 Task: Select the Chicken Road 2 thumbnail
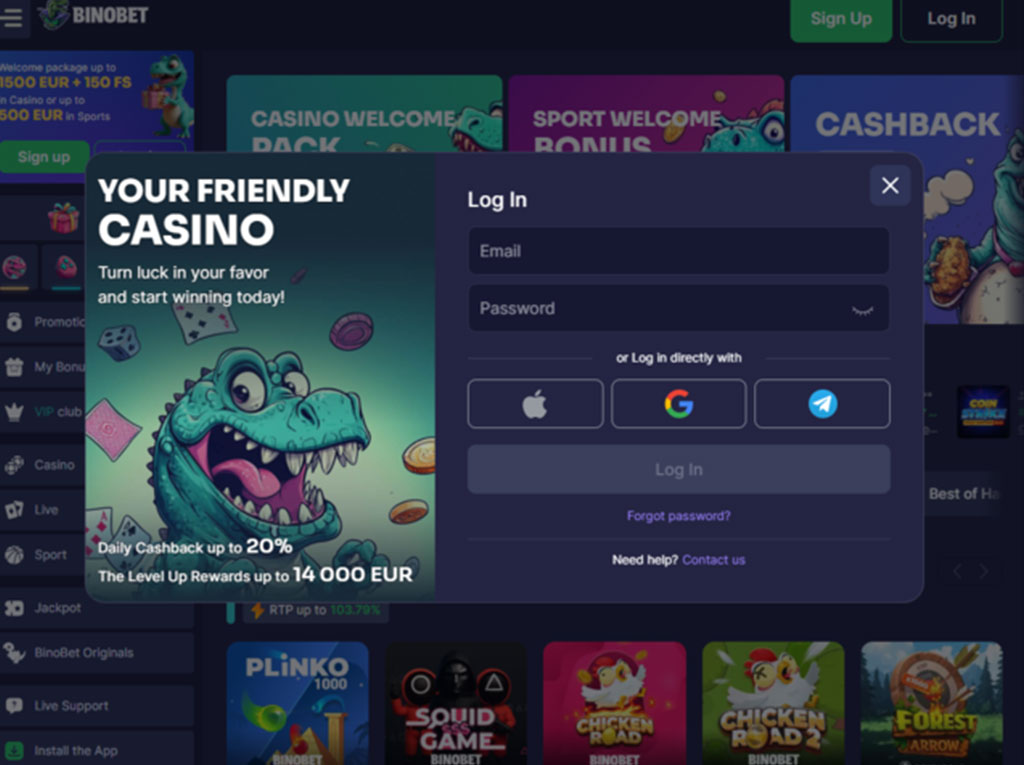pos(773,703)
